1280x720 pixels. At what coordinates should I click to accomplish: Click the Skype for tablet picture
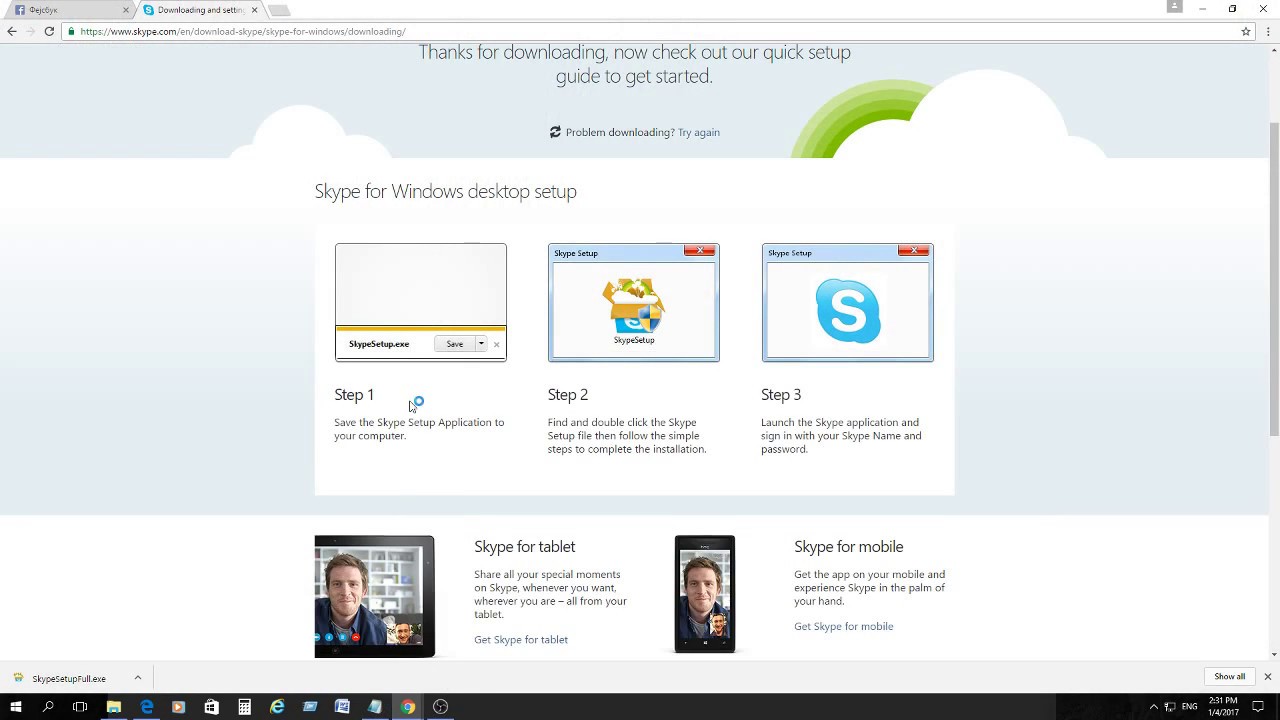(x=374, y=596)
